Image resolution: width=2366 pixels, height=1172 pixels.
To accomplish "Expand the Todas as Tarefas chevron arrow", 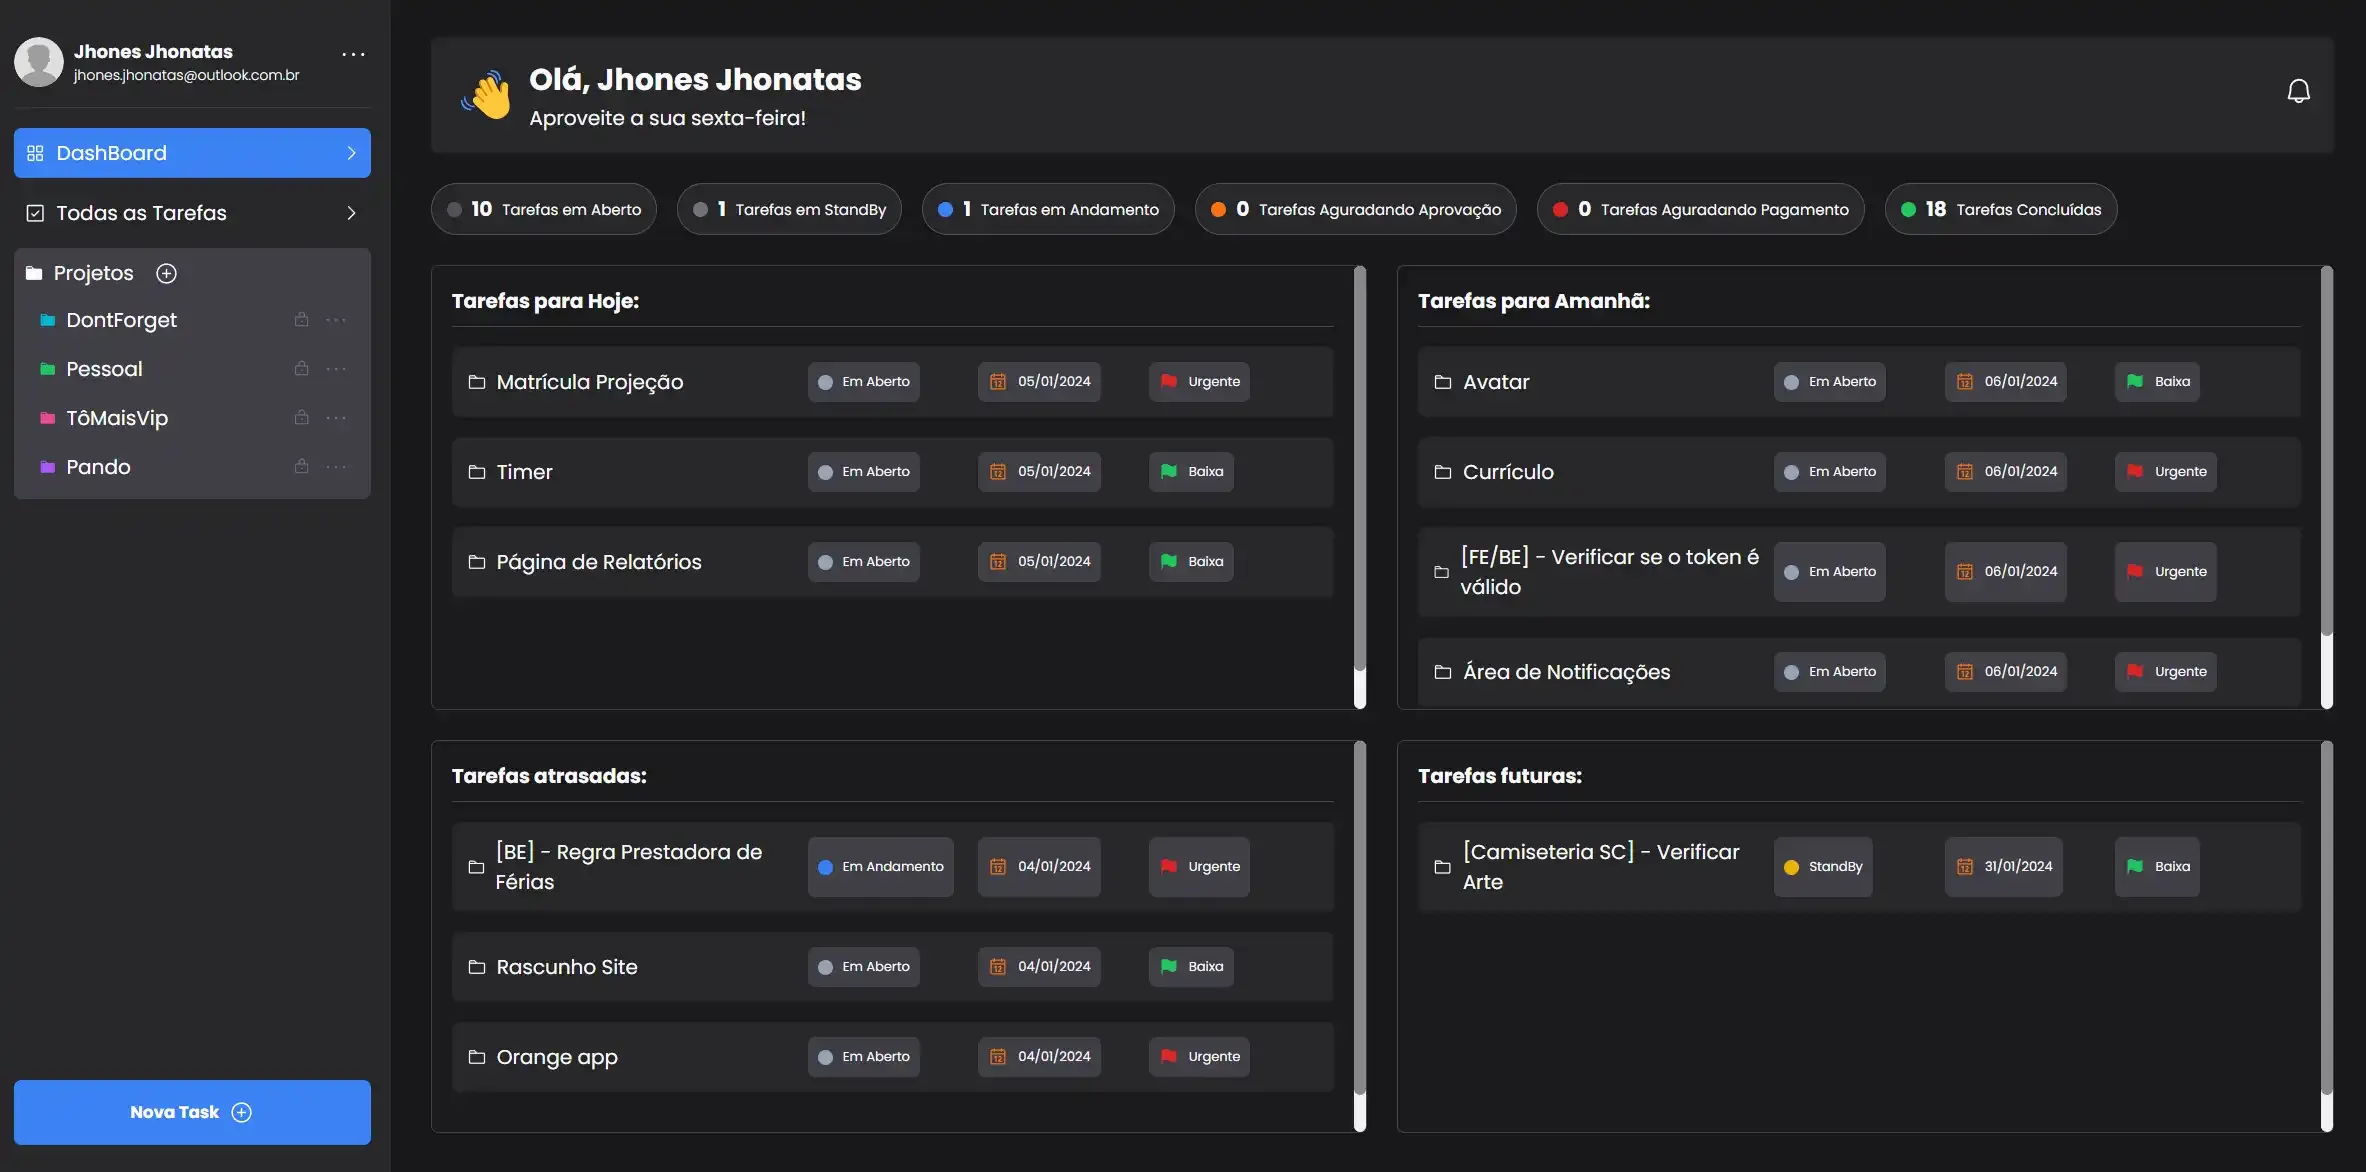I will point(351,213).
